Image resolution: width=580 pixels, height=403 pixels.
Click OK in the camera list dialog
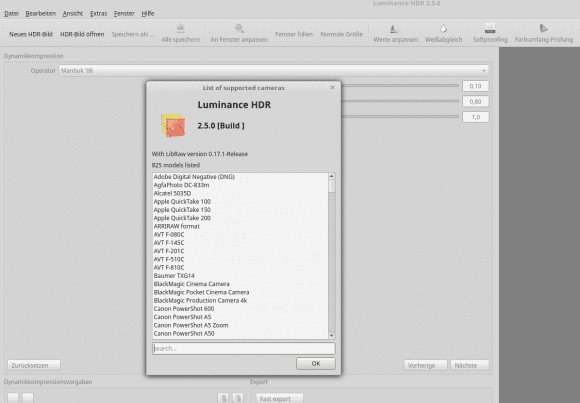coord(316,363)
